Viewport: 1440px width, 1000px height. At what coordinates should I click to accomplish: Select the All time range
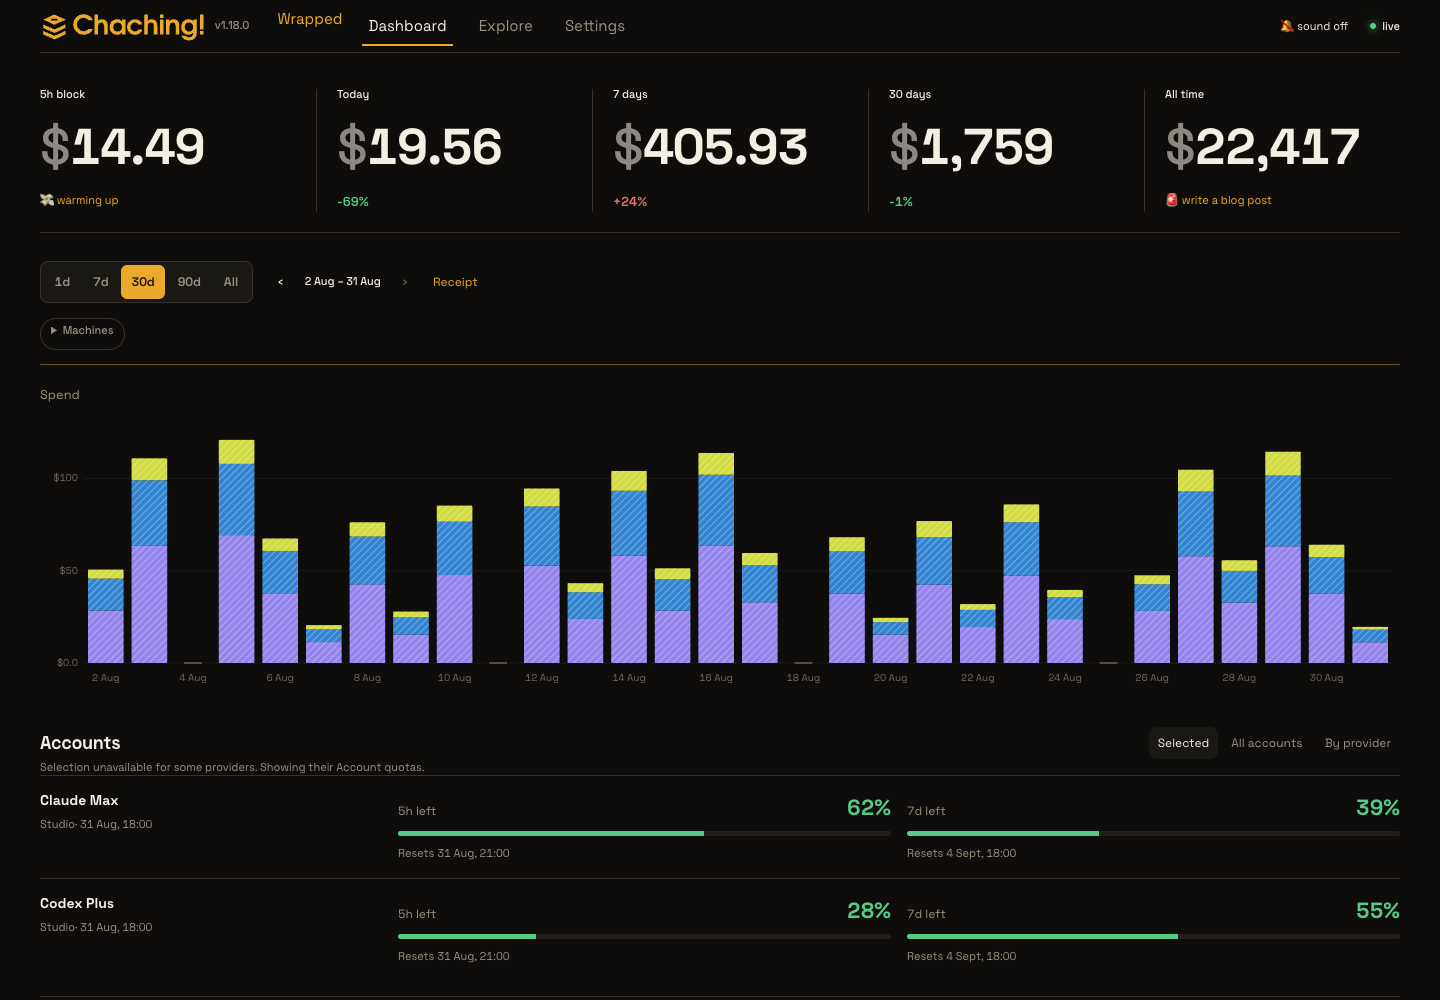pos(231,282)
